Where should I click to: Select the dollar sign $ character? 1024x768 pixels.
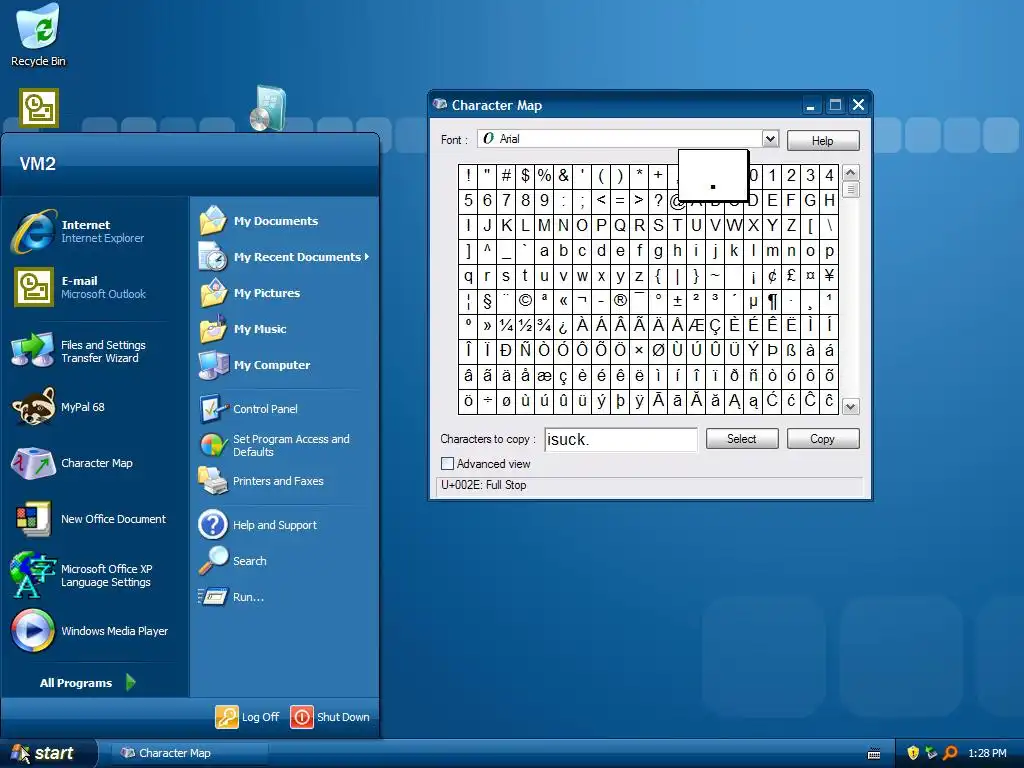(x=525, y=175)
